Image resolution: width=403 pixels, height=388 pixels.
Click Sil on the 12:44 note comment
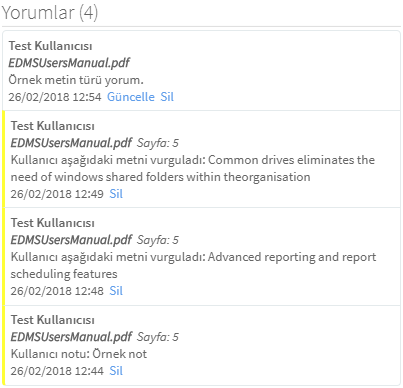(x=116, y=371)
